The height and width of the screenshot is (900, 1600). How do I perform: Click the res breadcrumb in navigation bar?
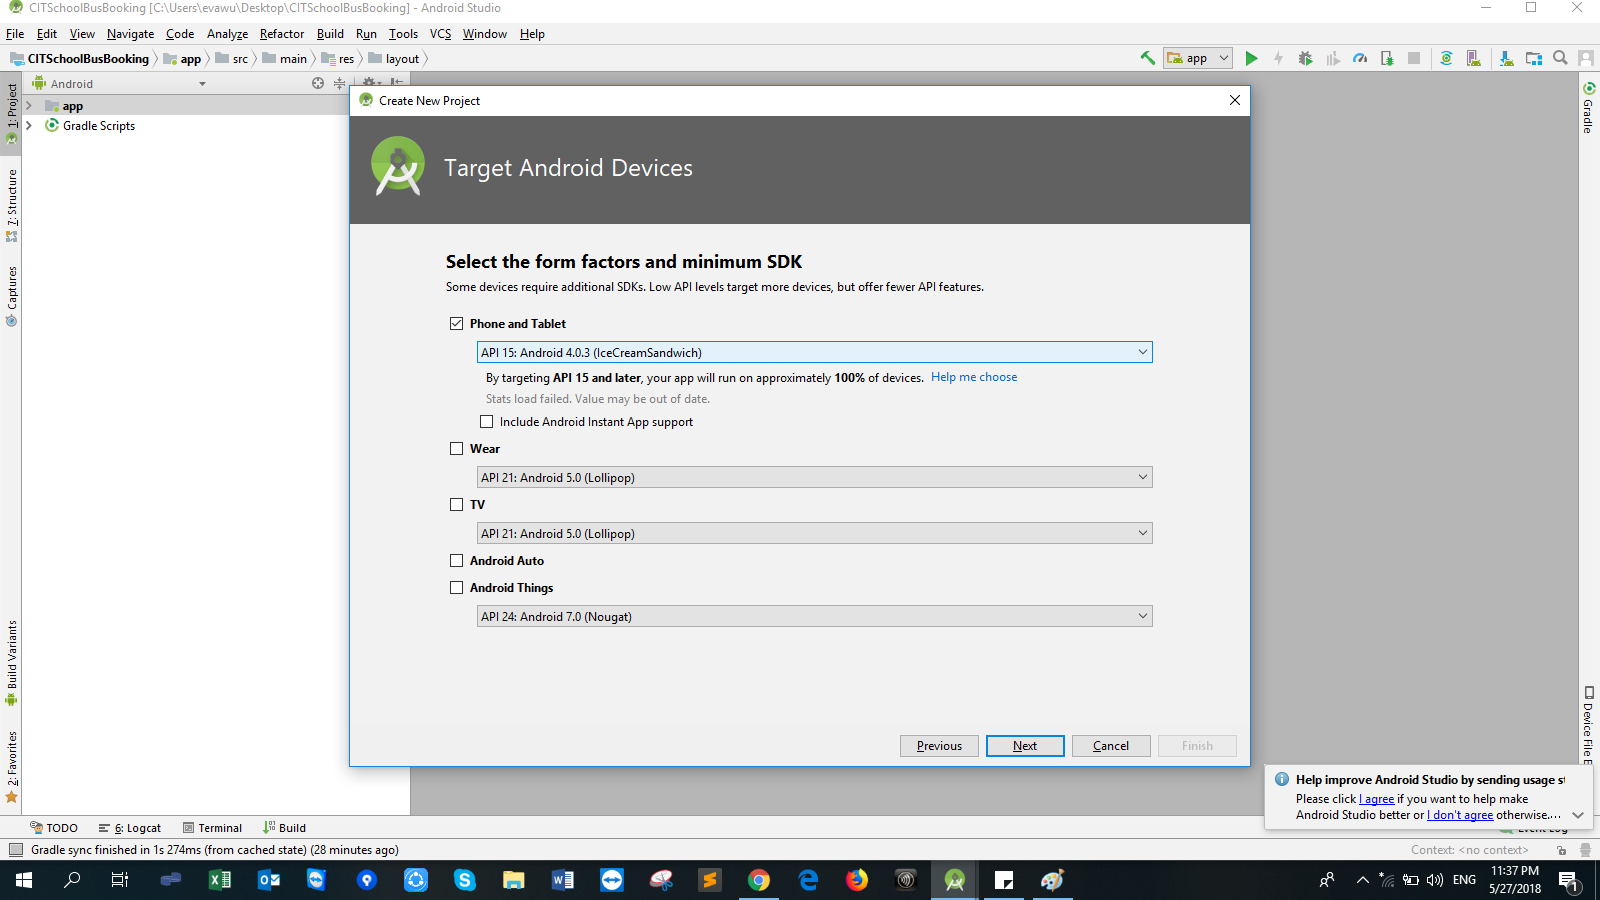click(x=338, y=59)
